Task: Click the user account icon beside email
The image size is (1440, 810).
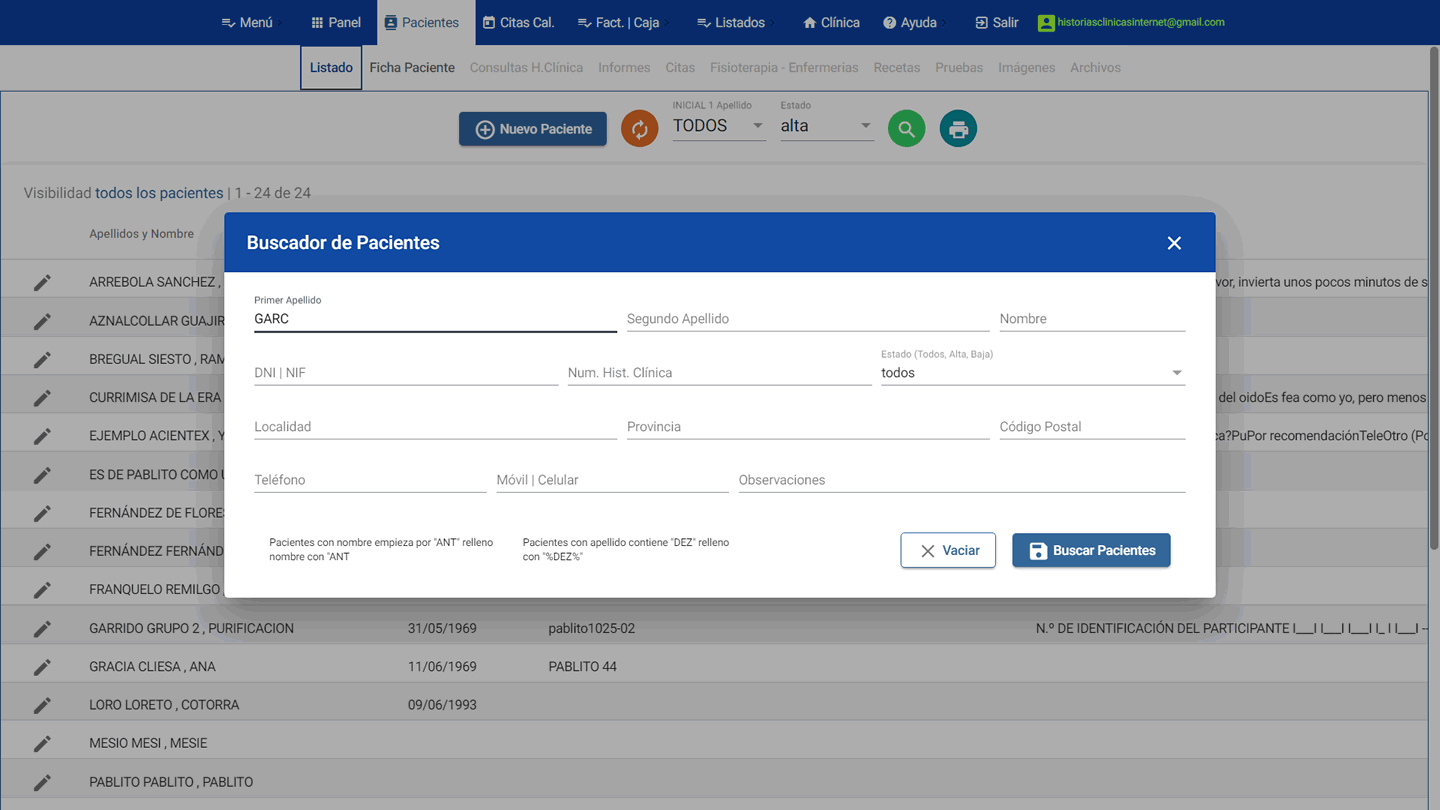Action: (x=1046, y=23)
